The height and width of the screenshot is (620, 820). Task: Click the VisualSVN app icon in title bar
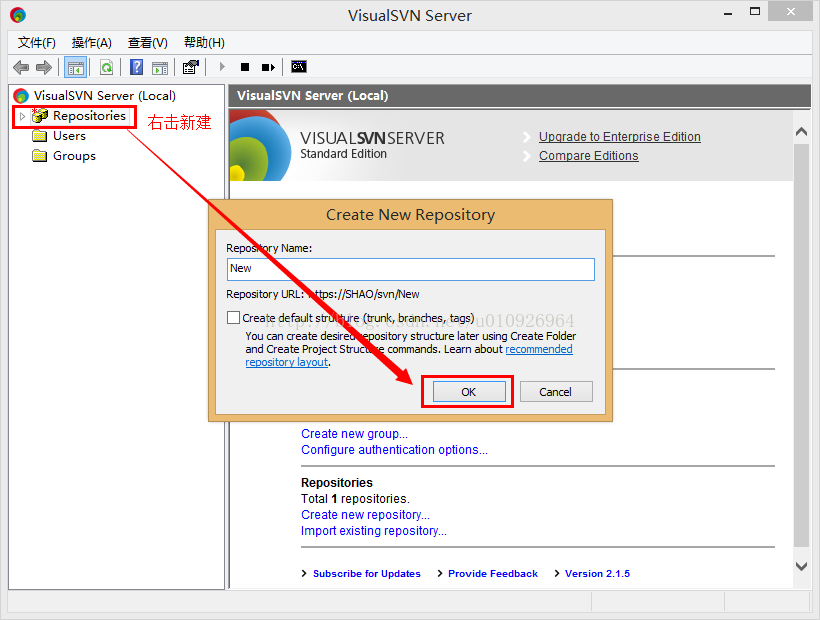[x=18, y=15]
